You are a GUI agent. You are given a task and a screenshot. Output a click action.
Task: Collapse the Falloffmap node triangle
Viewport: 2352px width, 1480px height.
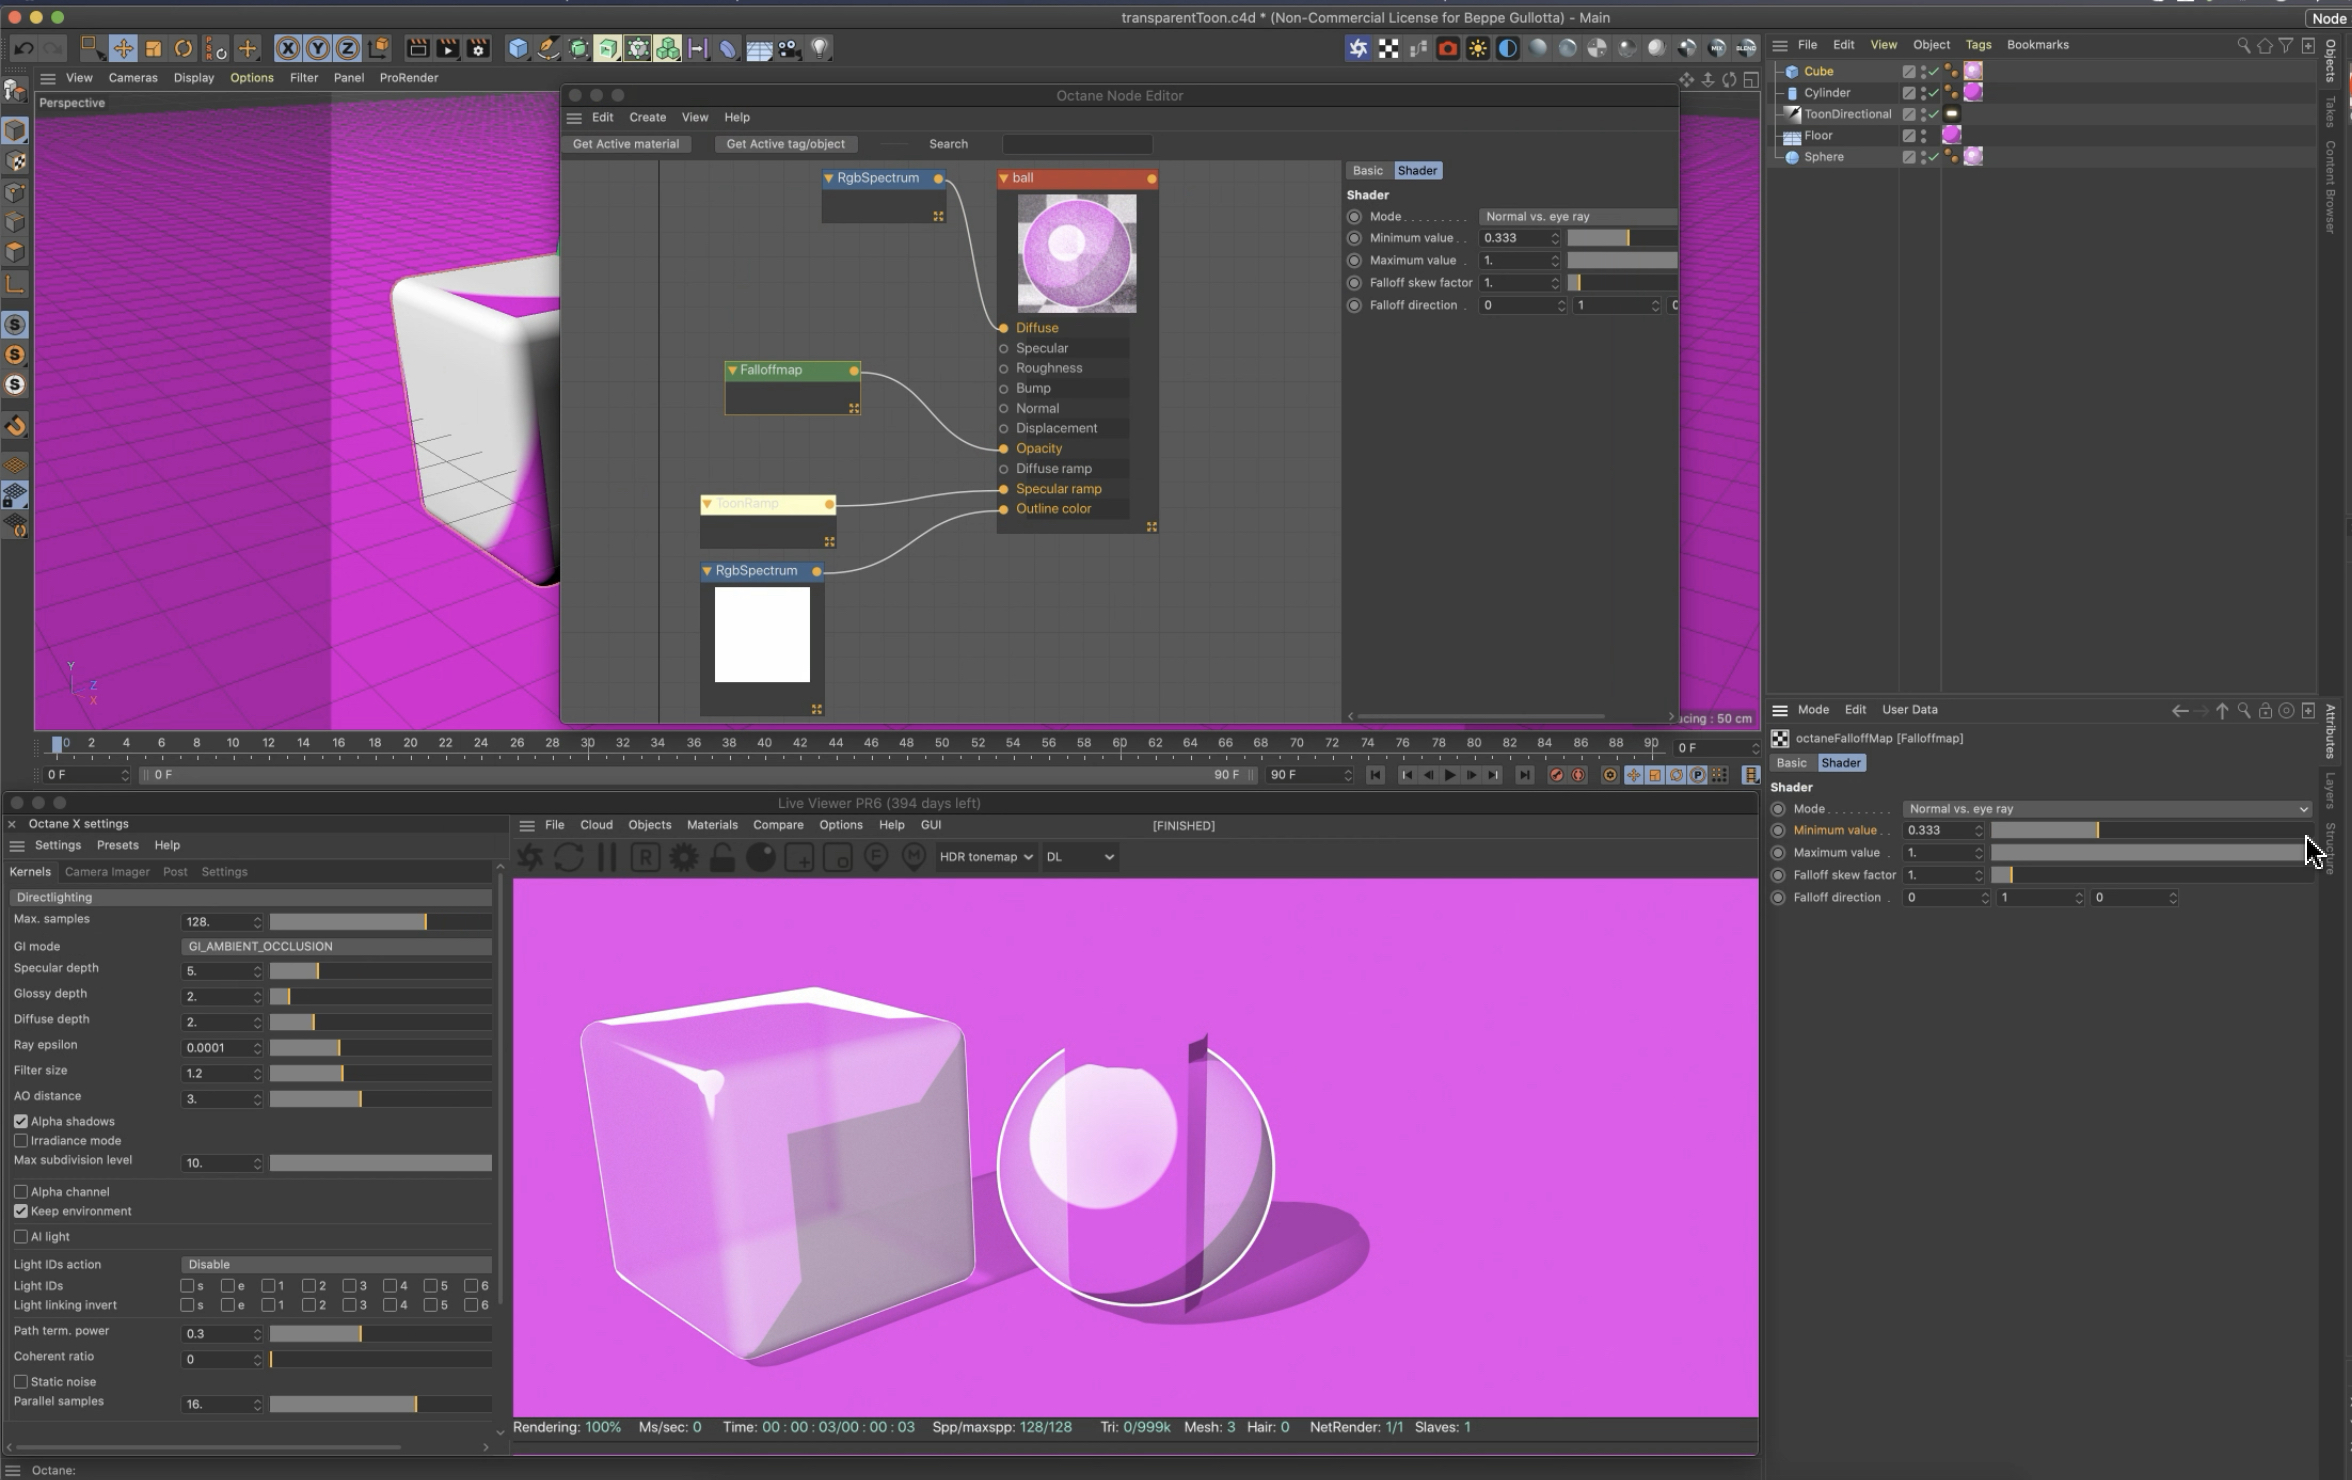coord(733,370)
